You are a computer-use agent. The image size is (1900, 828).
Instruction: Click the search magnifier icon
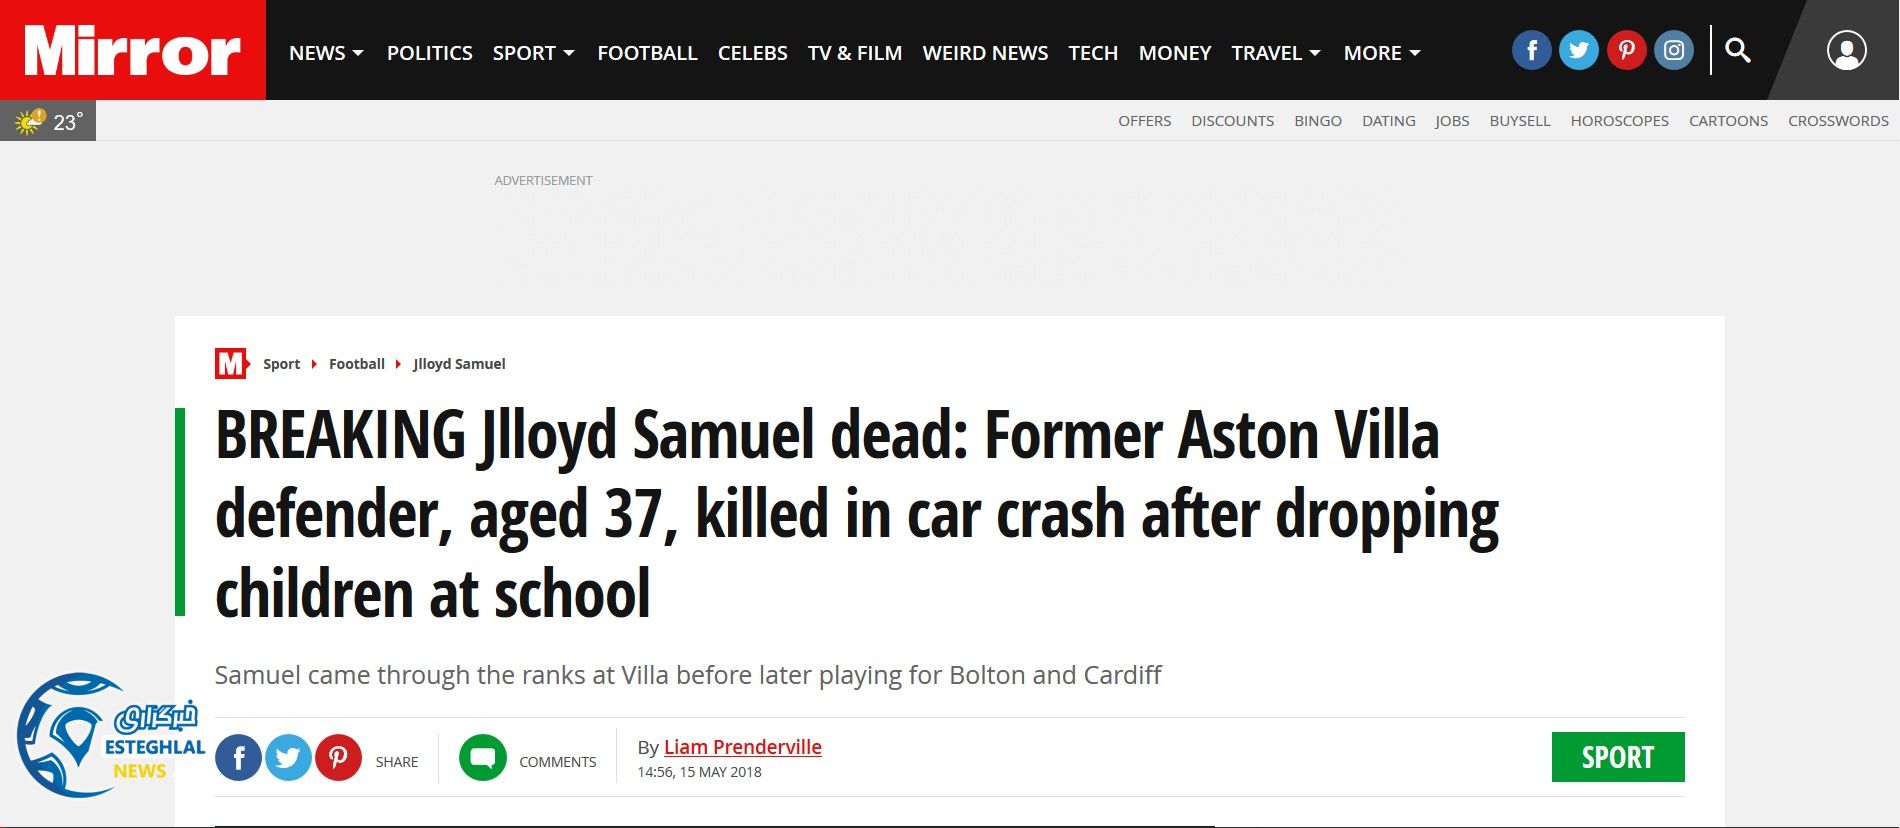1738,50
